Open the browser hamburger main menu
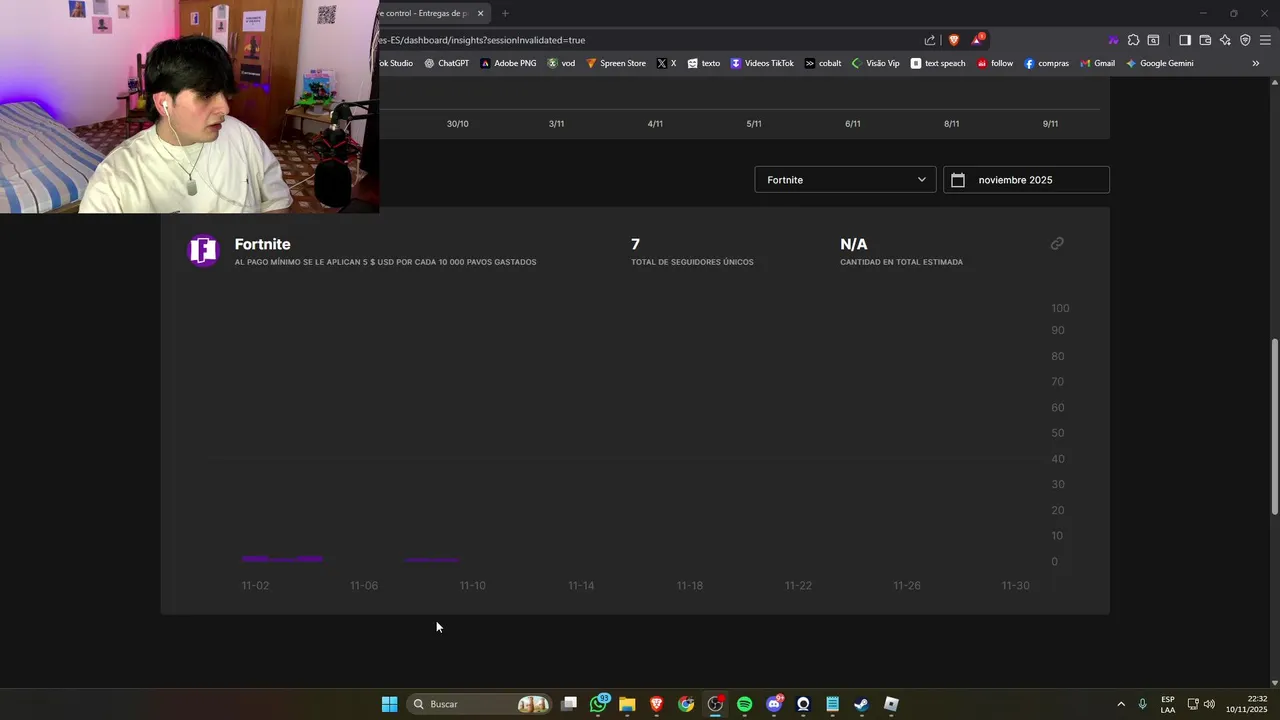The height and width of the screenshot is (720, 1280). click(1265, 40)
